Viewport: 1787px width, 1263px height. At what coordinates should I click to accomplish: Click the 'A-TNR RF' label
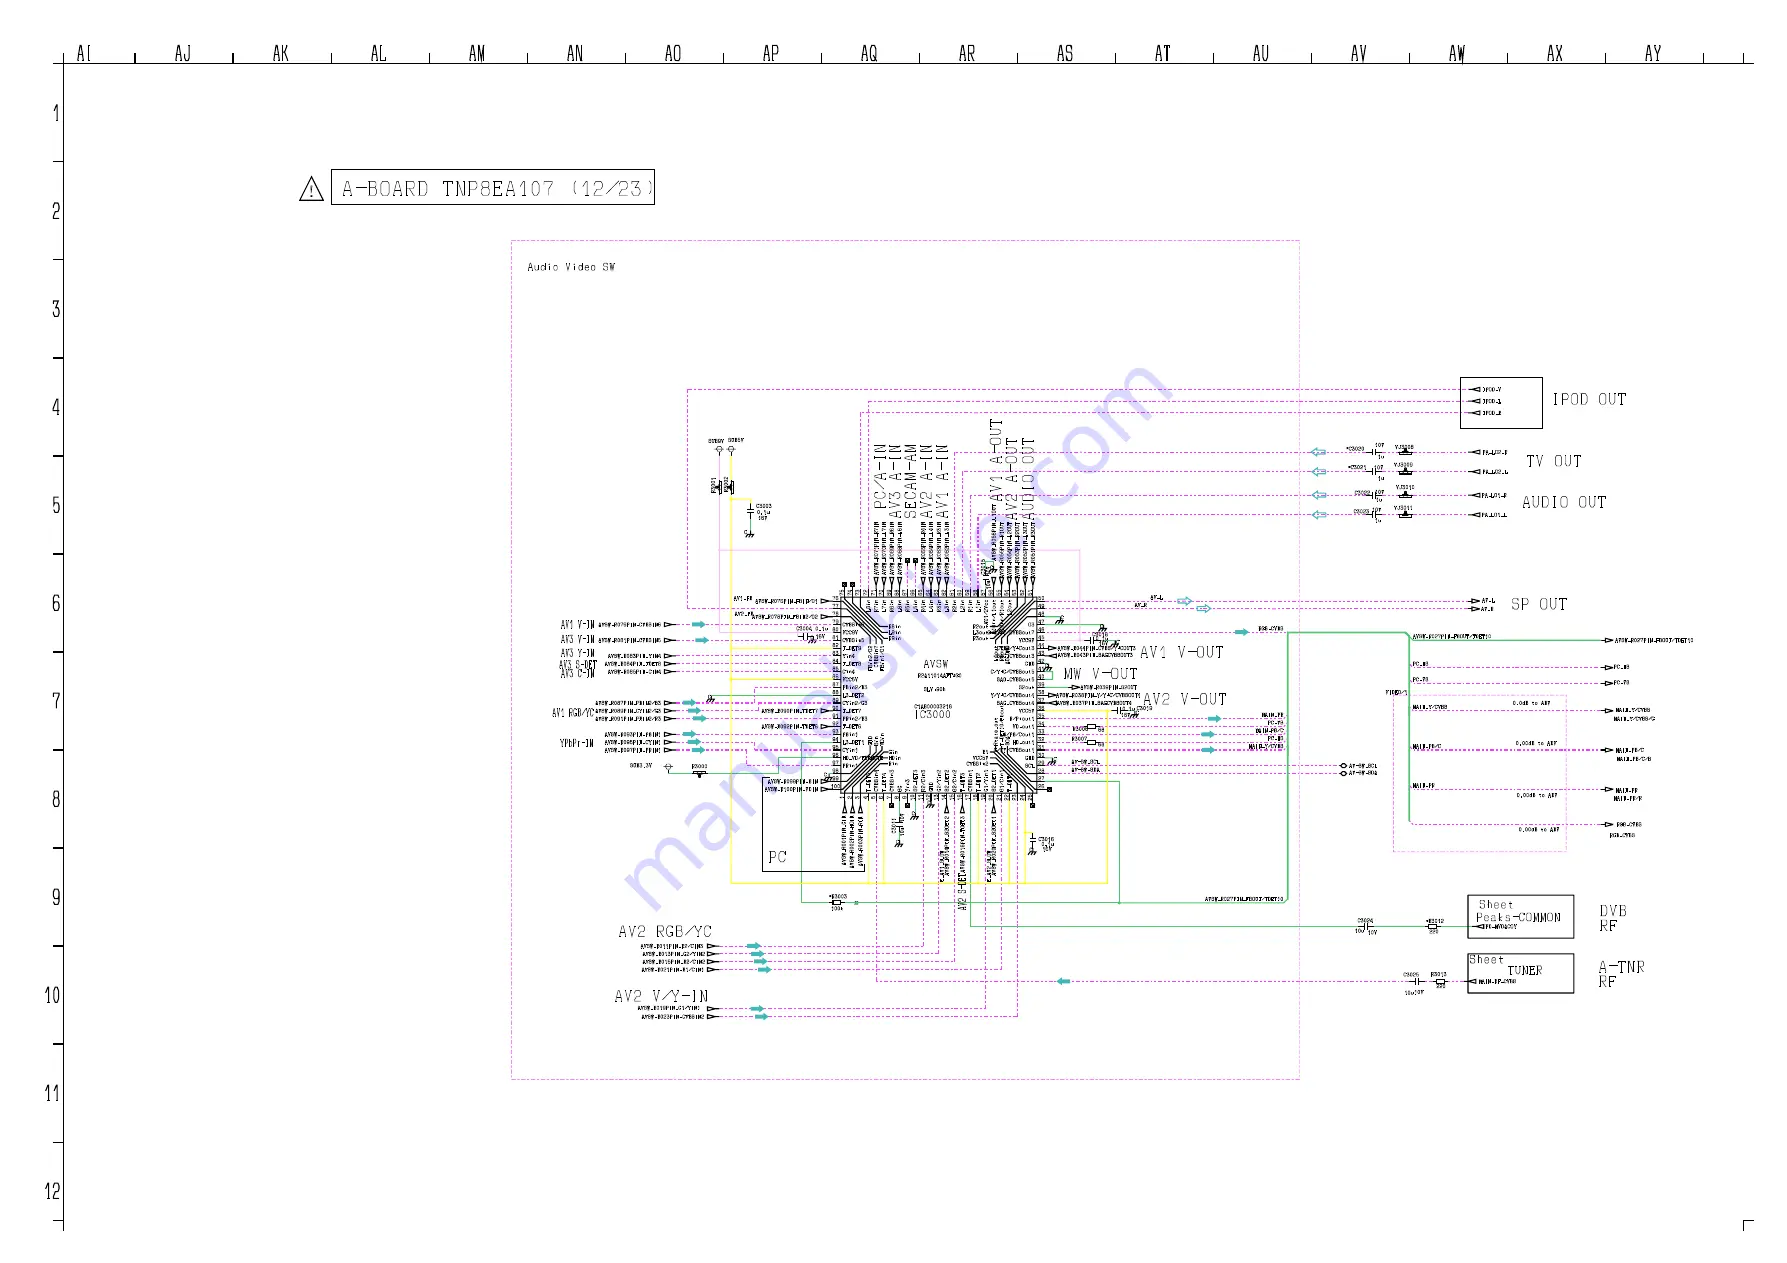(1620, 974)
